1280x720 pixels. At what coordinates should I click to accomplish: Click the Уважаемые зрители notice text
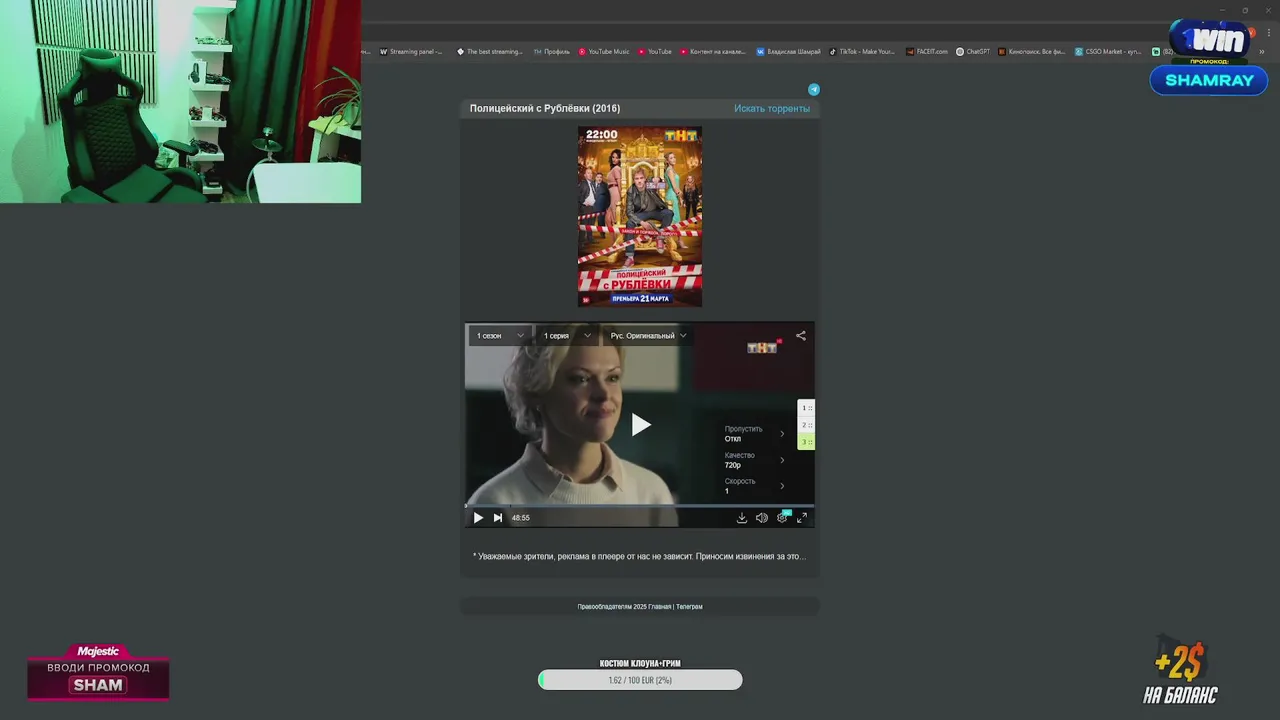[639, 556]
